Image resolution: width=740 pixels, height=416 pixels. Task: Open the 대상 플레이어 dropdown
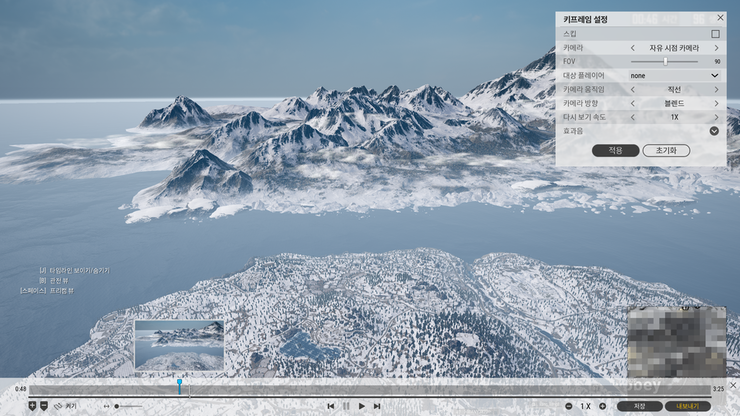click(675, 76)
